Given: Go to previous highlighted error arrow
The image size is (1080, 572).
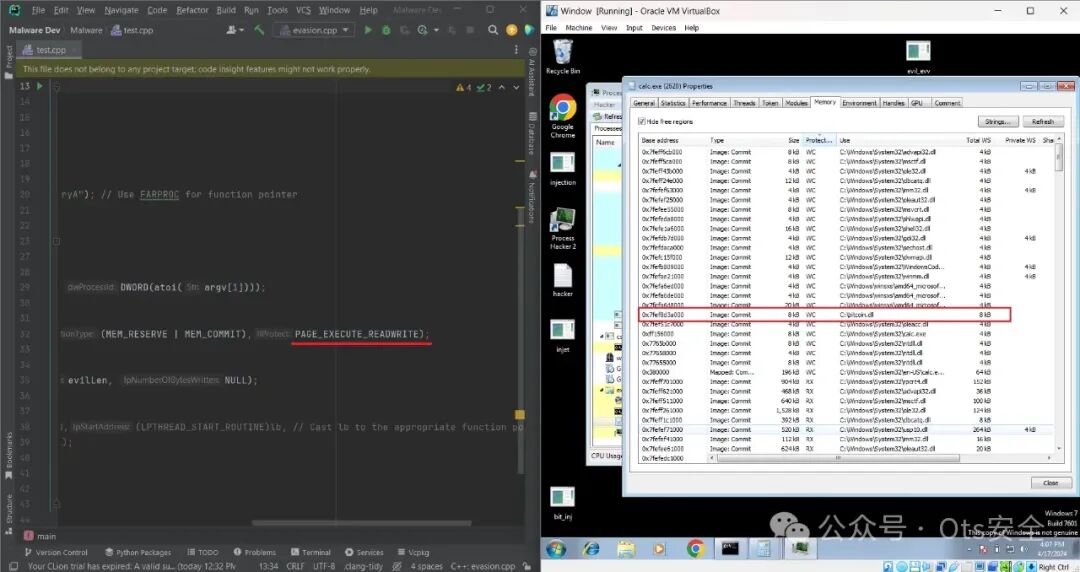Looking at the screenshot, I should (501, 88).
